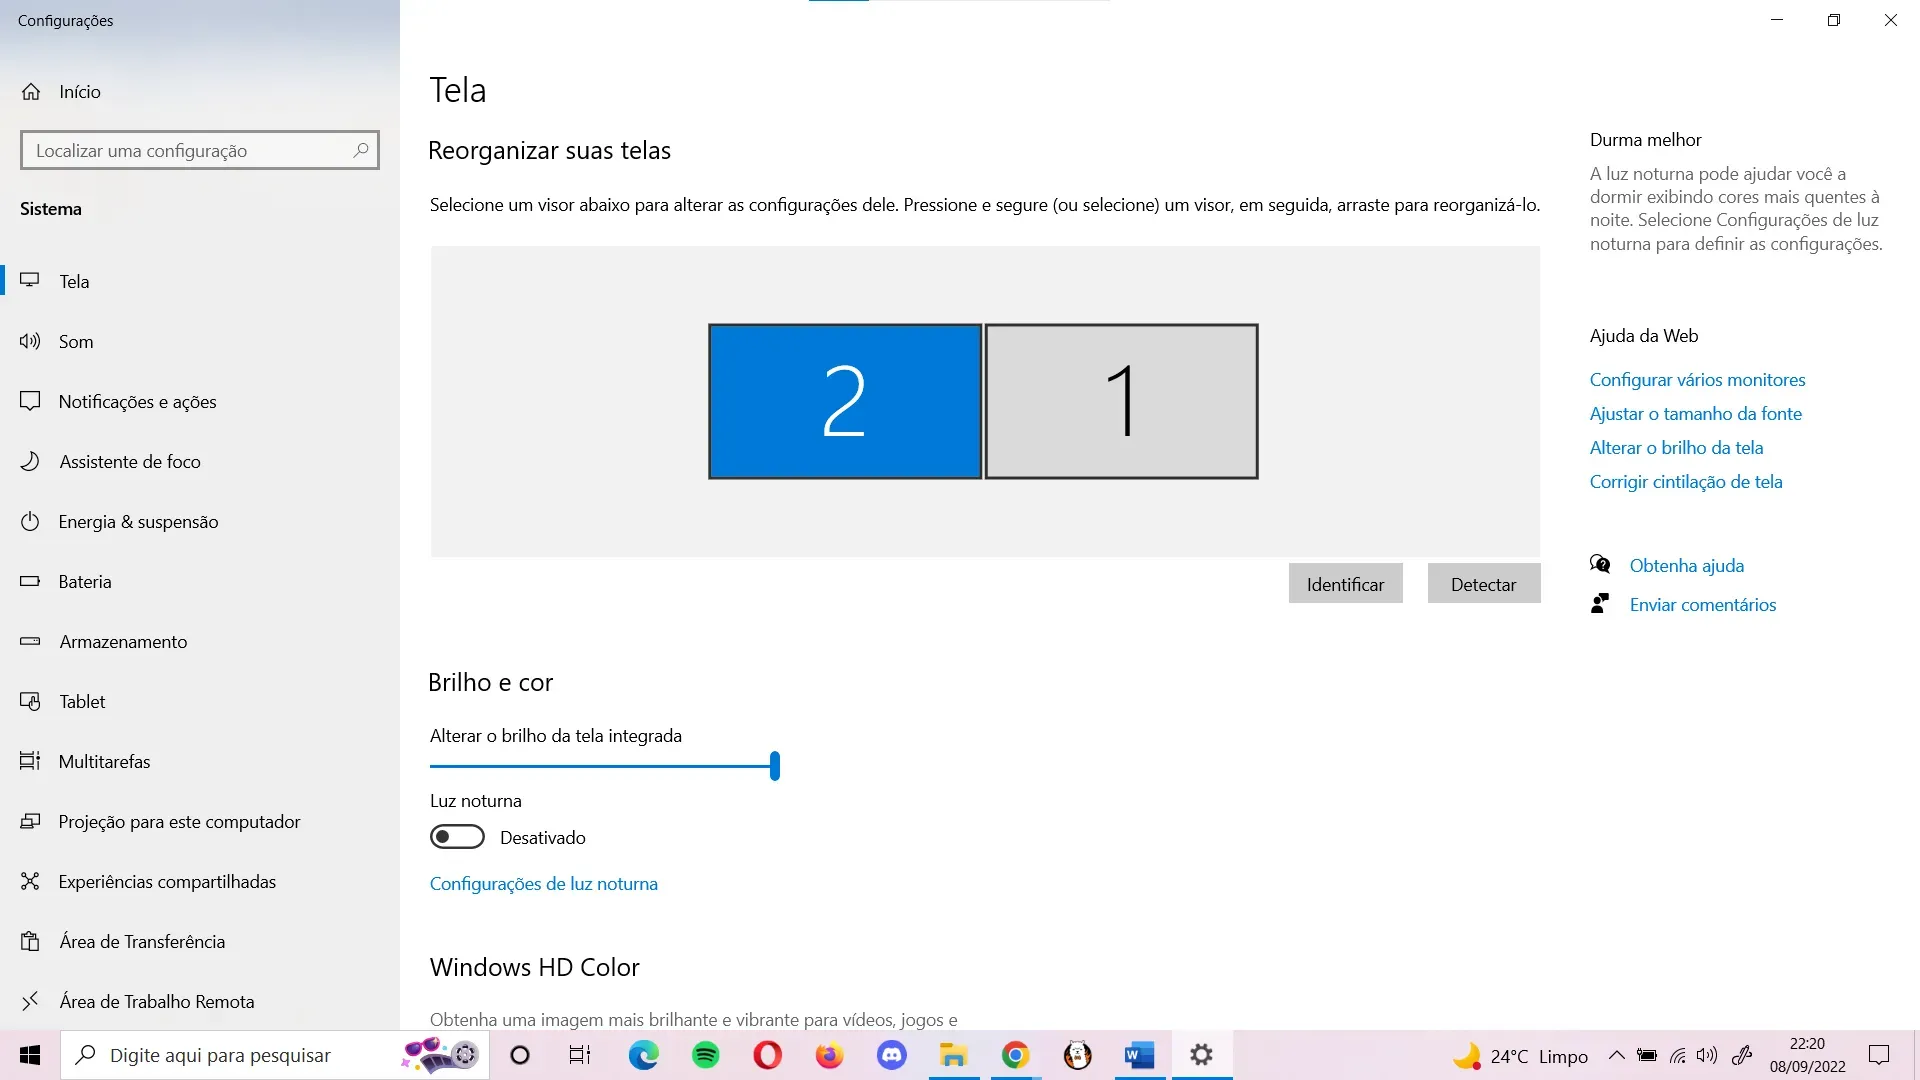
Task: Open the Som settings page
Action: pos(200,341)
